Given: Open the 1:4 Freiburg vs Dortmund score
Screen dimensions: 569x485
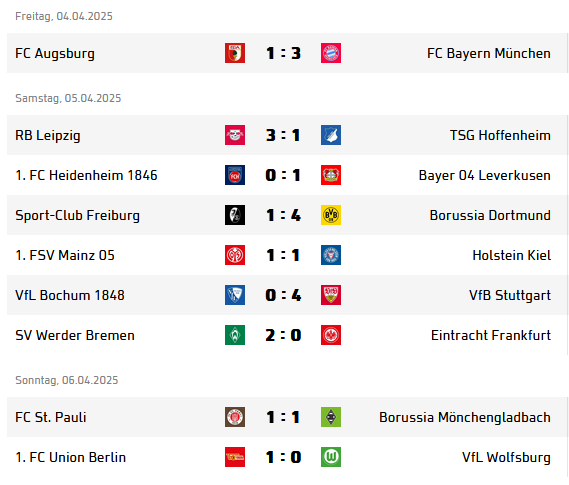Looking at the screenshot, I should coord(283,215).
